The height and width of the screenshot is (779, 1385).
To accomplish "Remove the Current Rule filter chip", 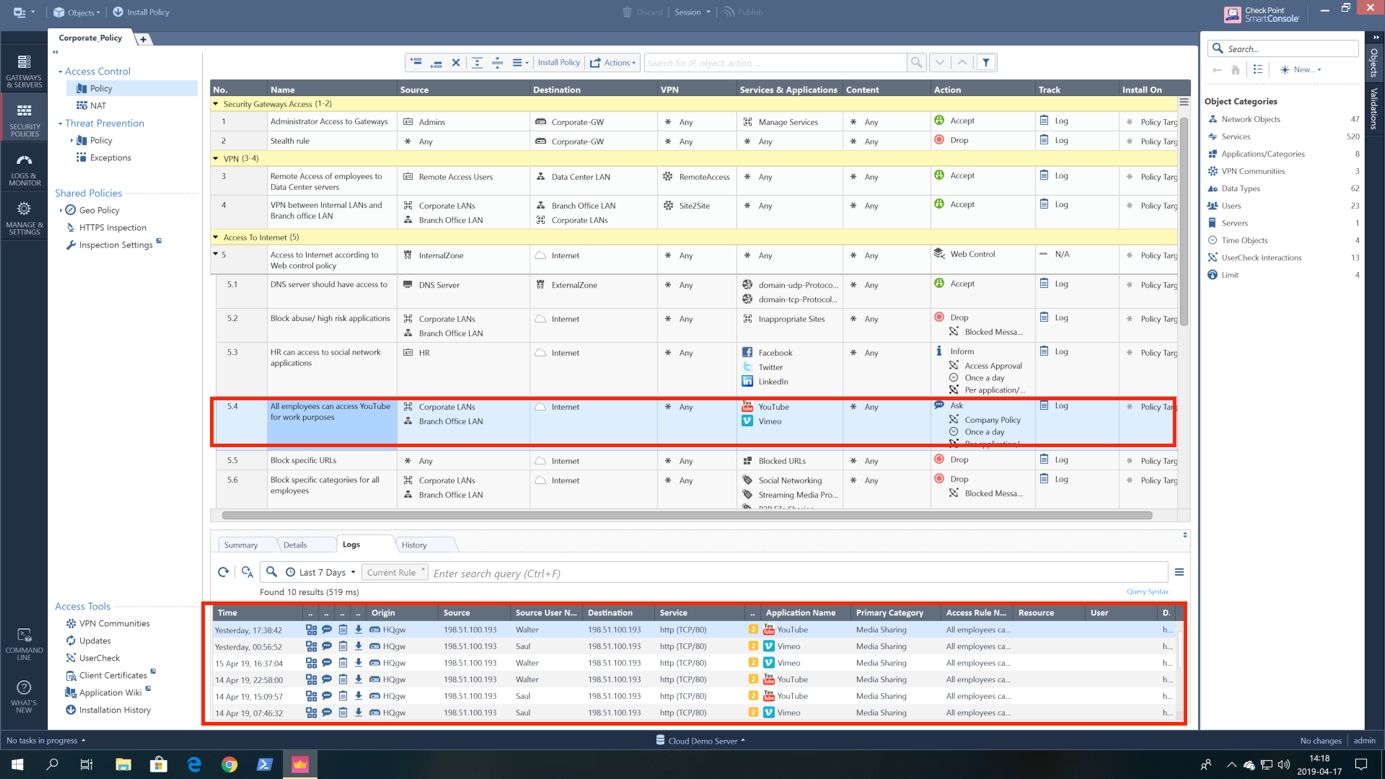I will (423, 570).
